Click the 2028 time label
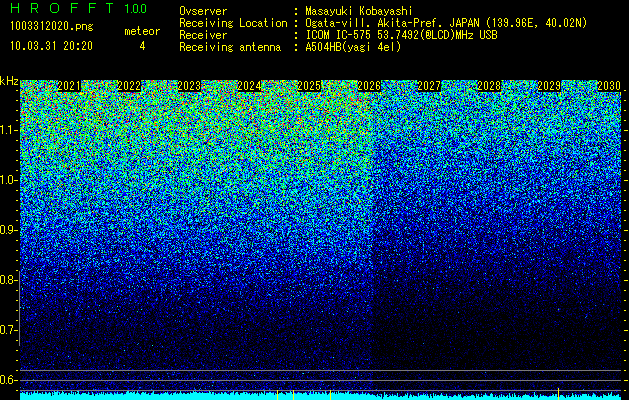Screen dimensions: 629x400 489,86
